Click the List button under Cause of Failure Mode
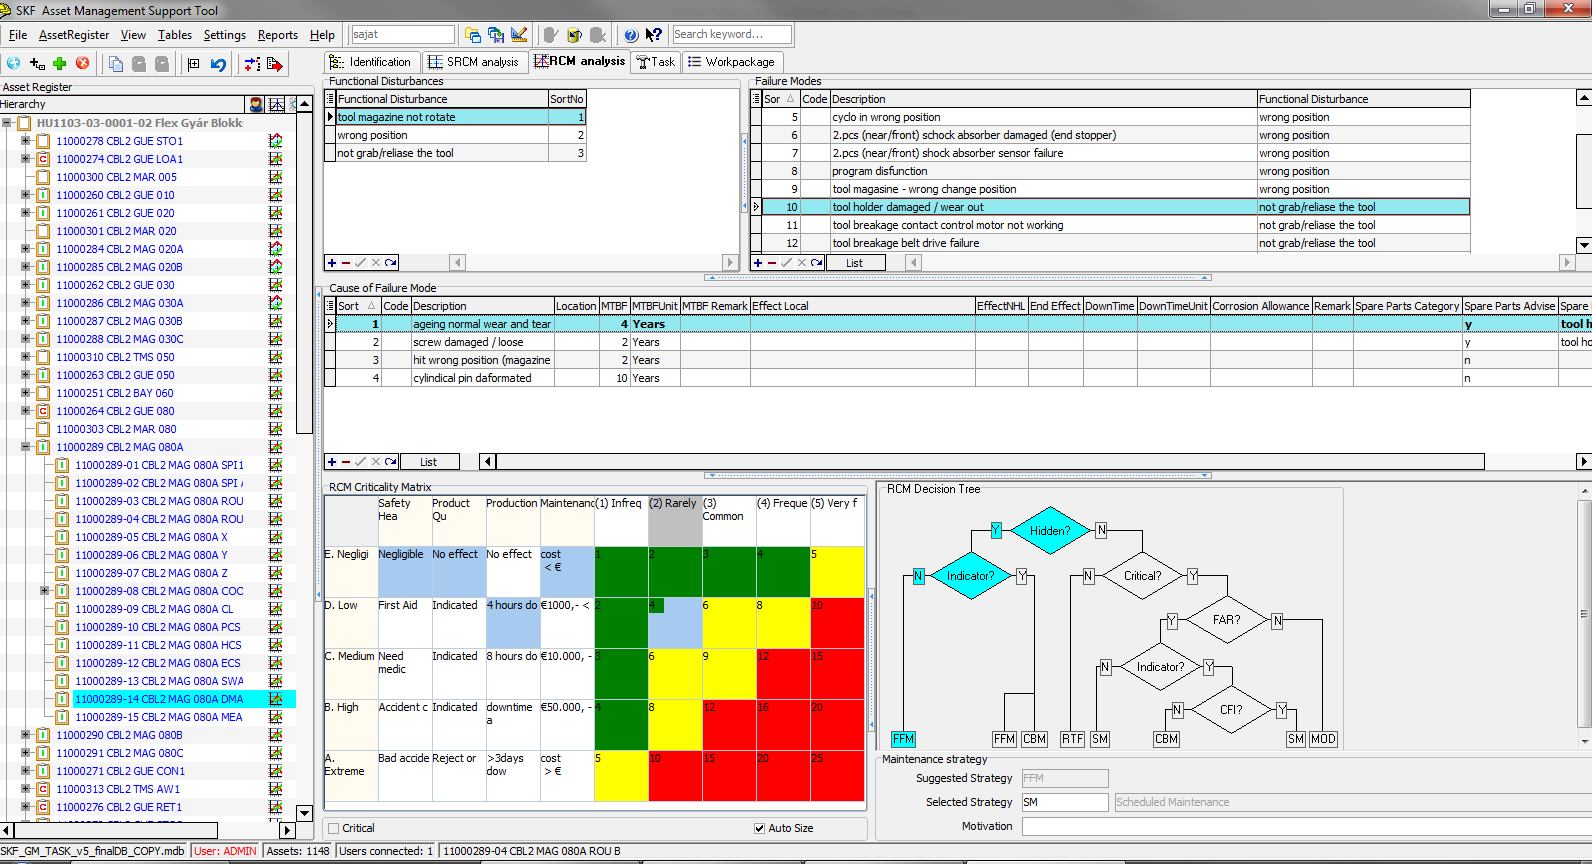1592x864 pixels. tap(428, 462)
